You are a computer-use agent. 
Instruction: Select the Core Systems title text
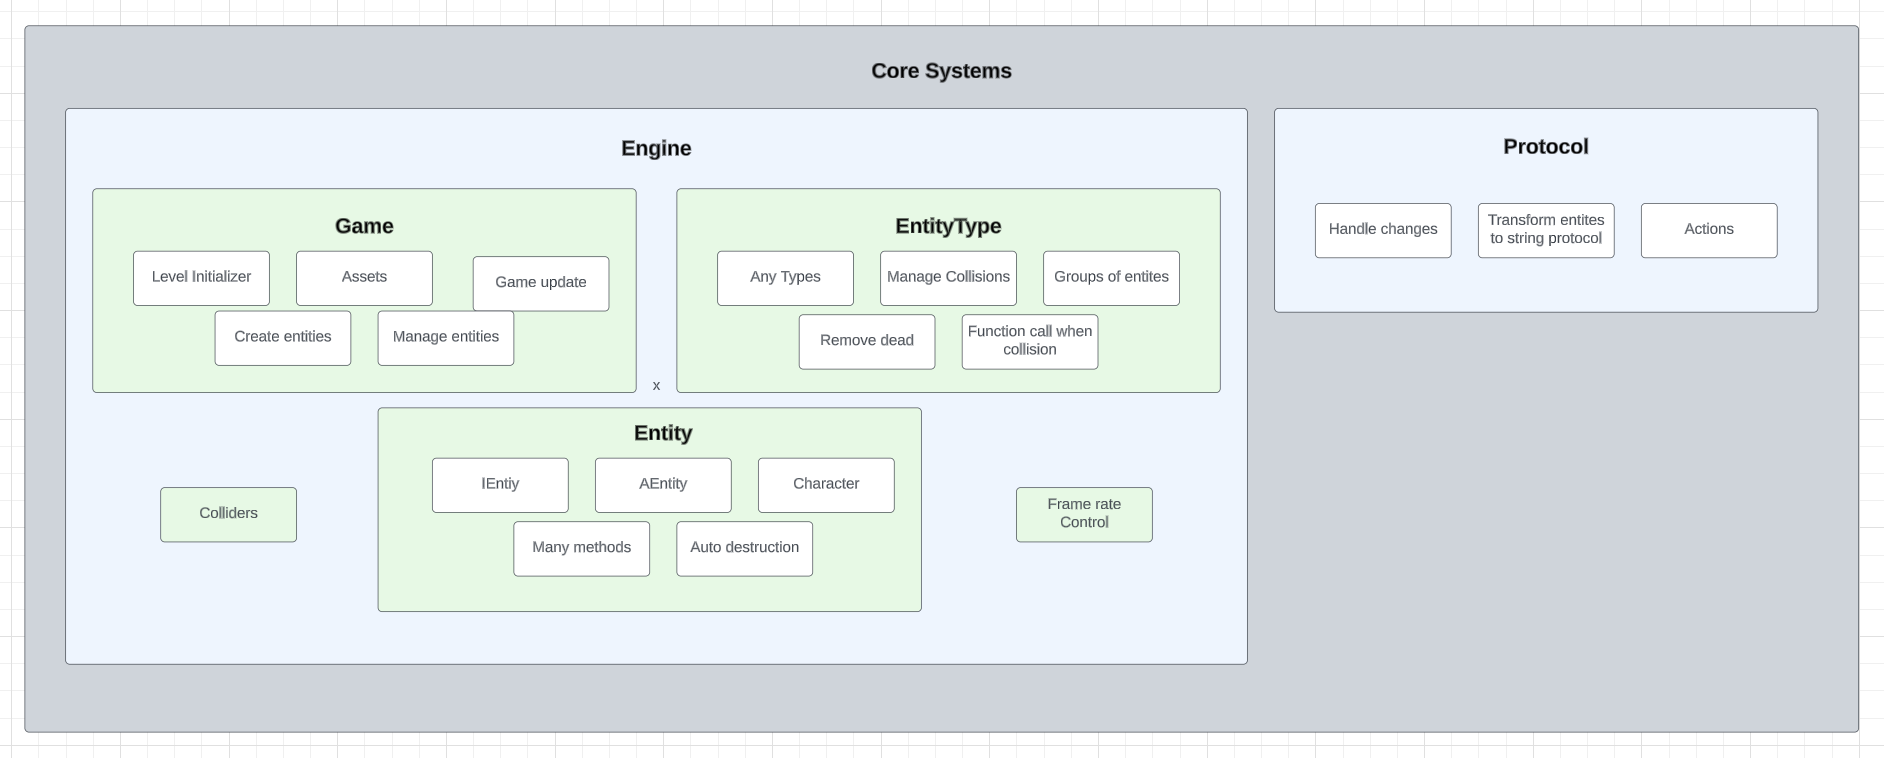coord(941,71)
